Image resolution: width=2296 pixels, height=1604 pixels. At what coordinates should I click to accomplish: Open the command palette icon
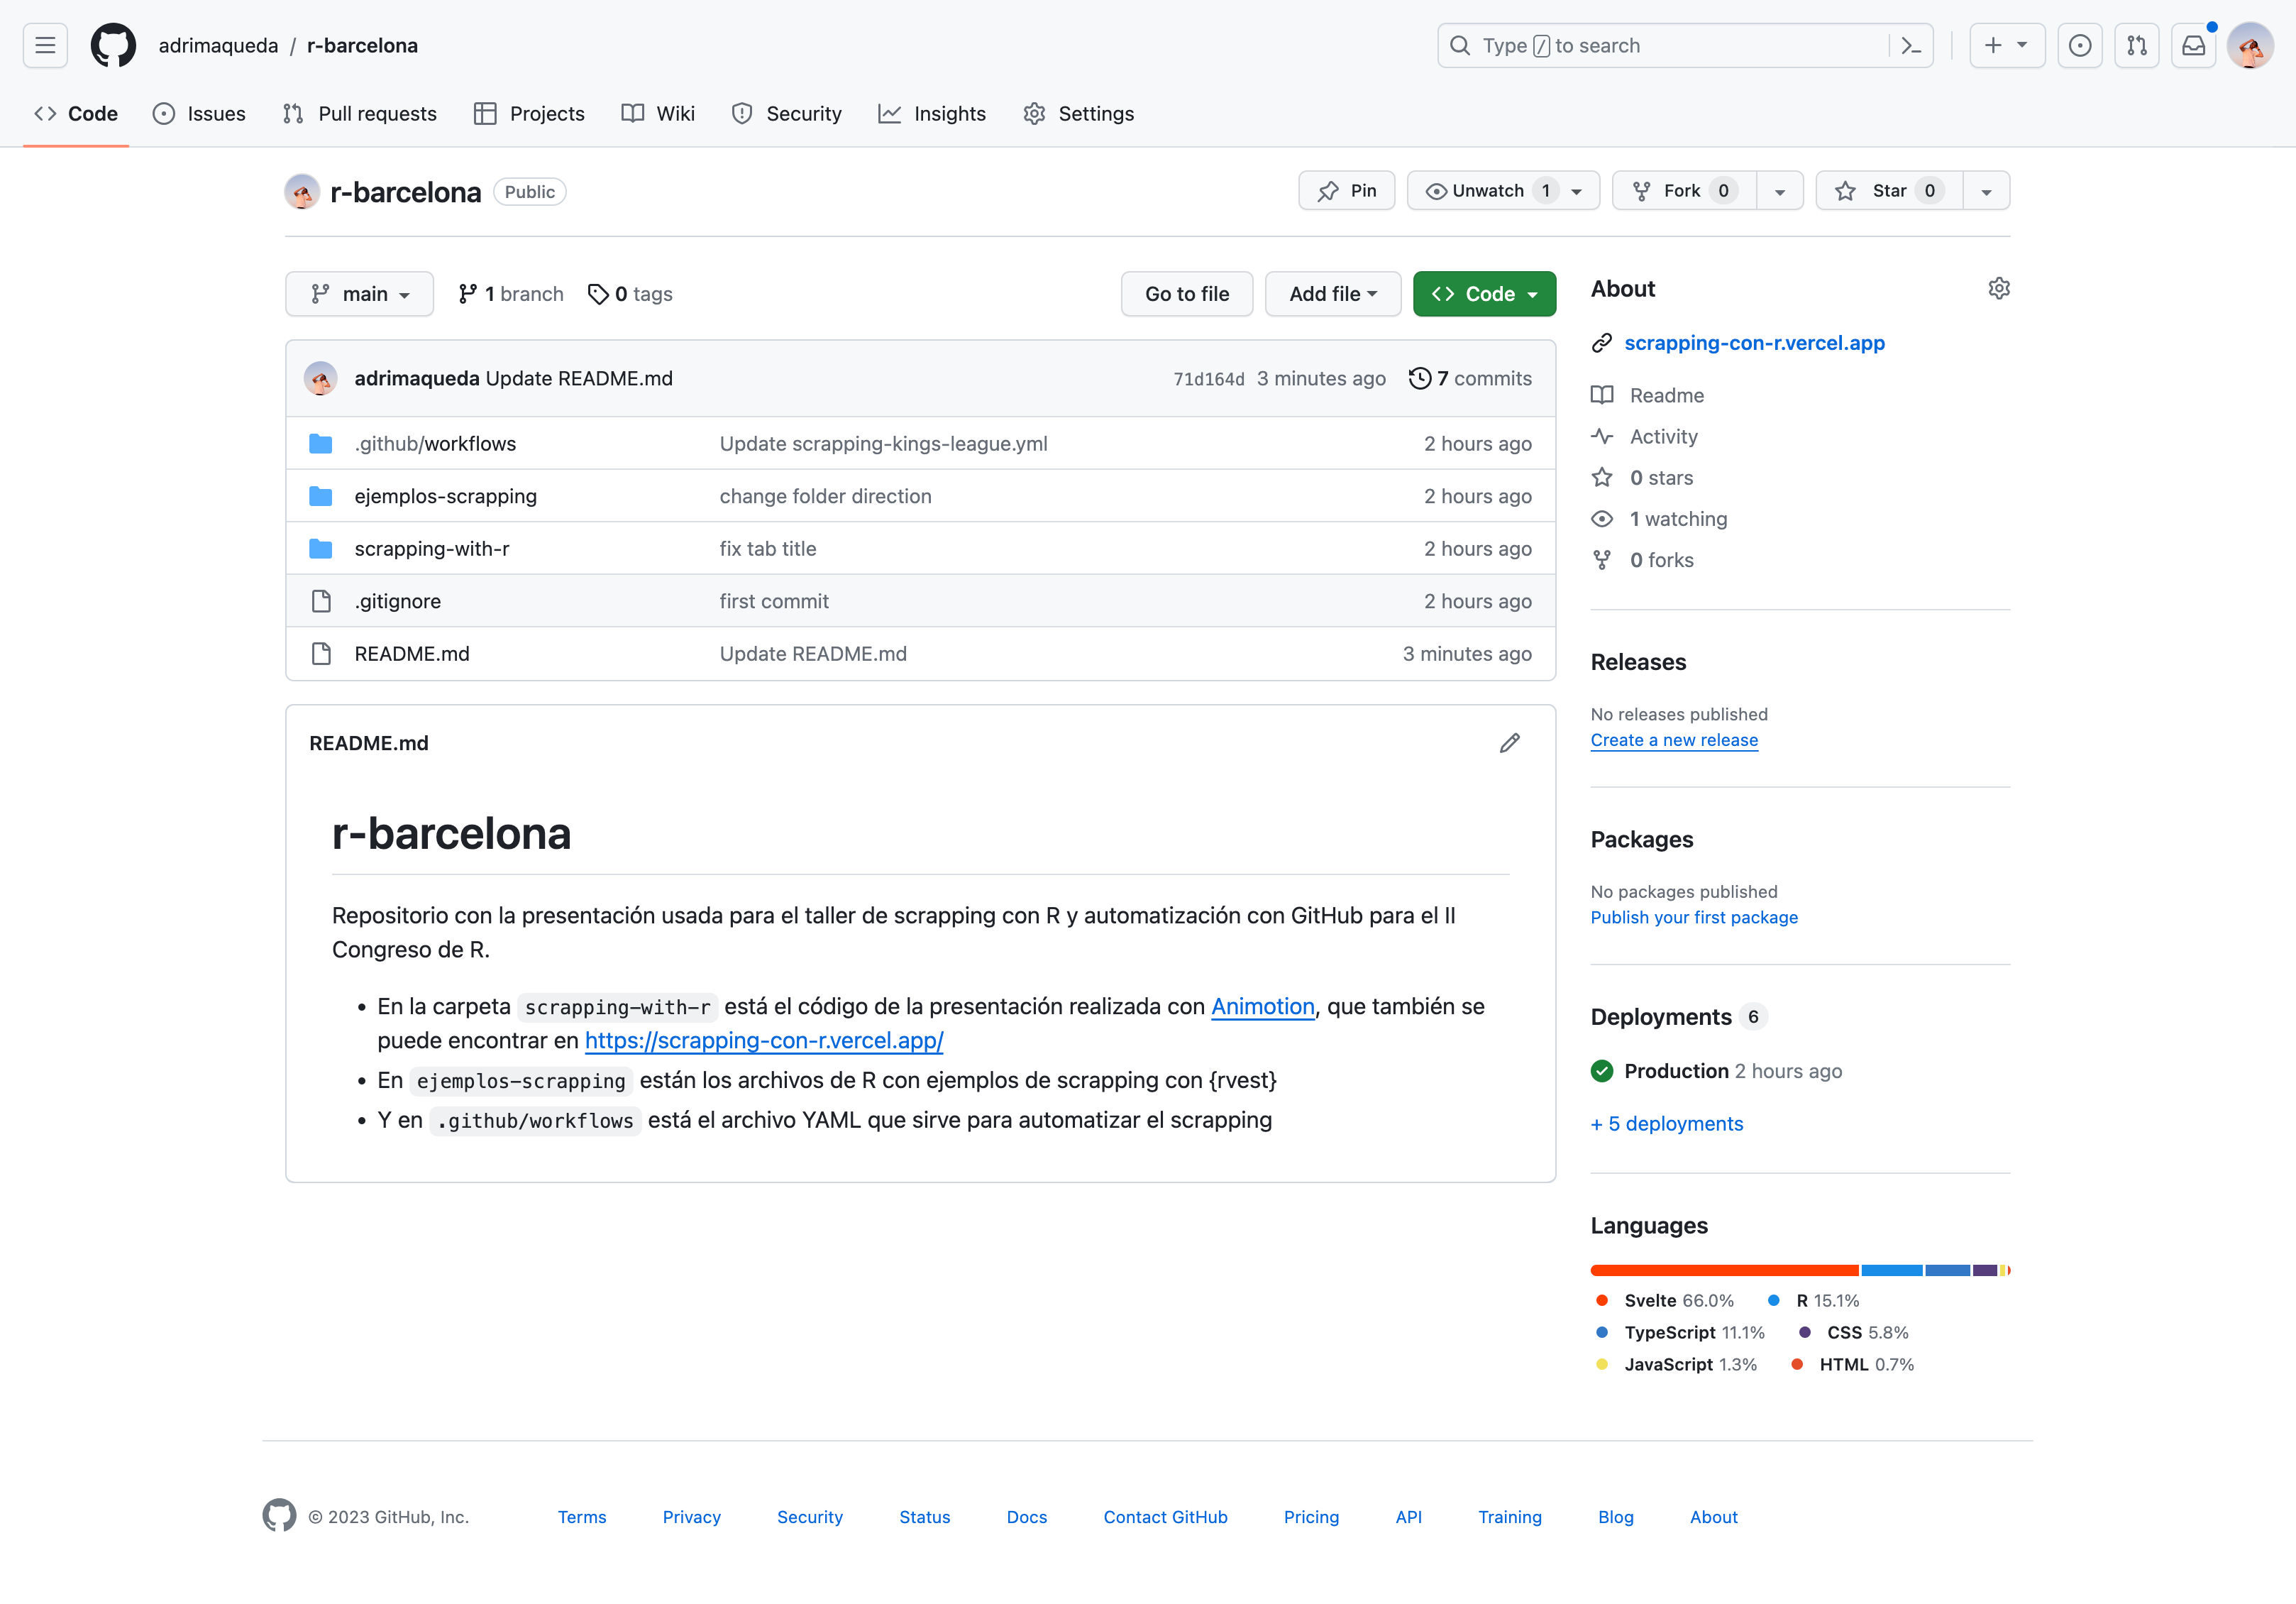coord(1911,45)
